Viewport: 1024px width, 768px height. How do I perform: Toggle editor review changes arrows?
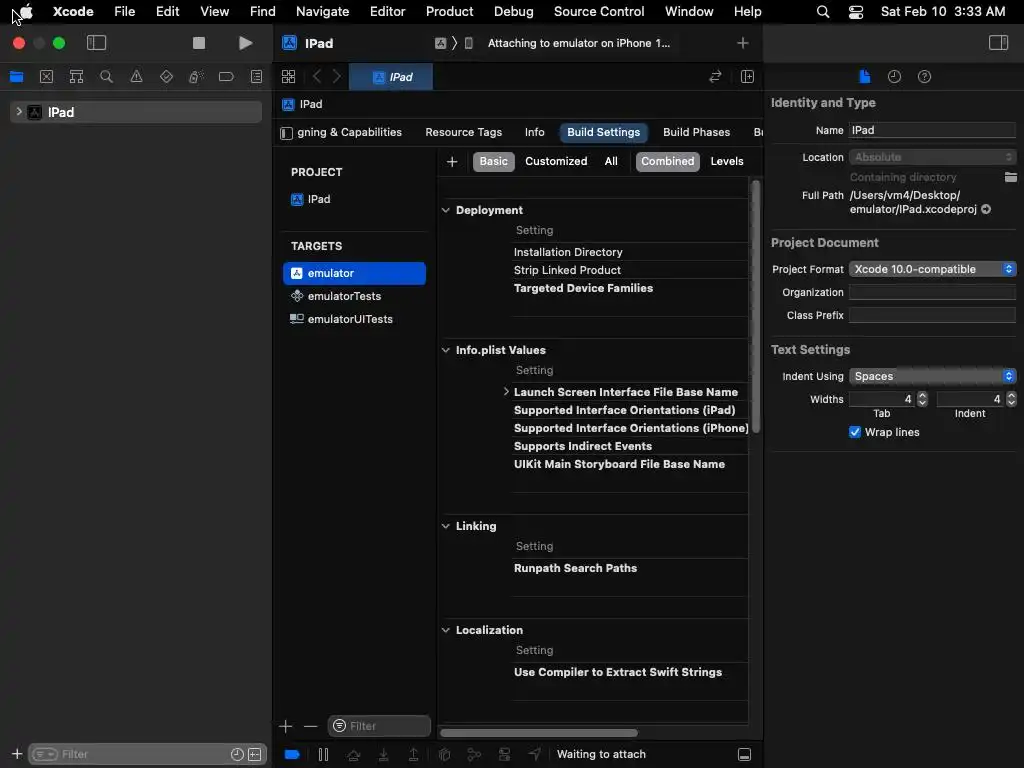click(x=715, y=77)
